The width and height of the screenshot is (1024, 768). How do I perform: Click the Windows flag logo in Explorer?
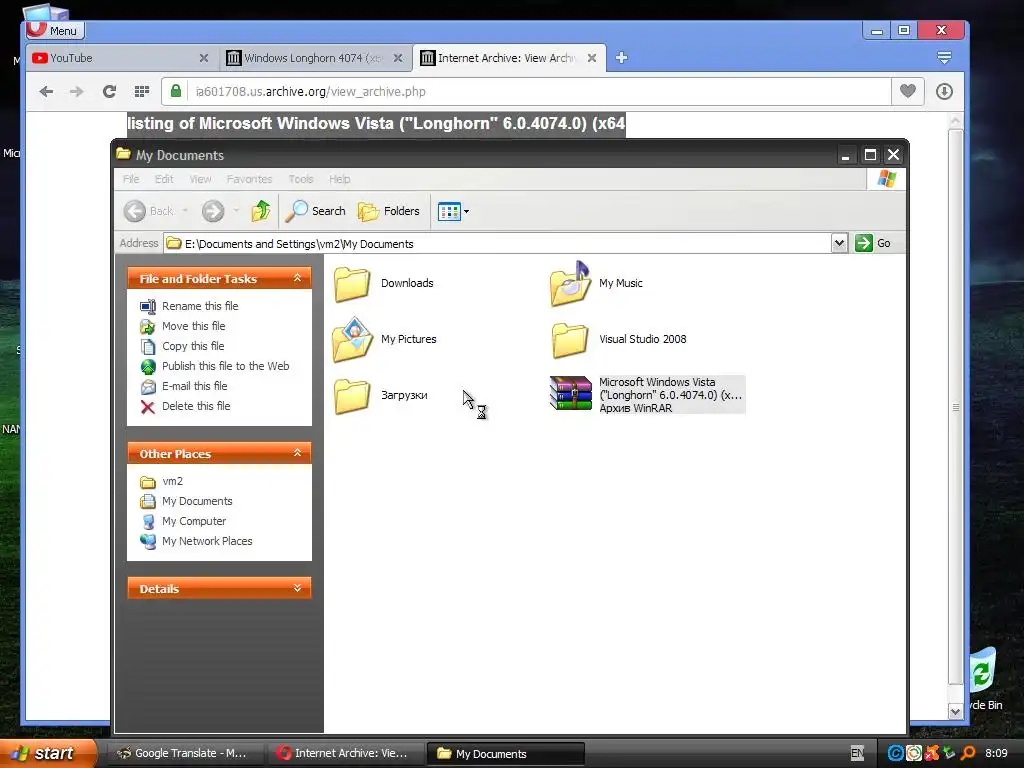tap(887, 178)
